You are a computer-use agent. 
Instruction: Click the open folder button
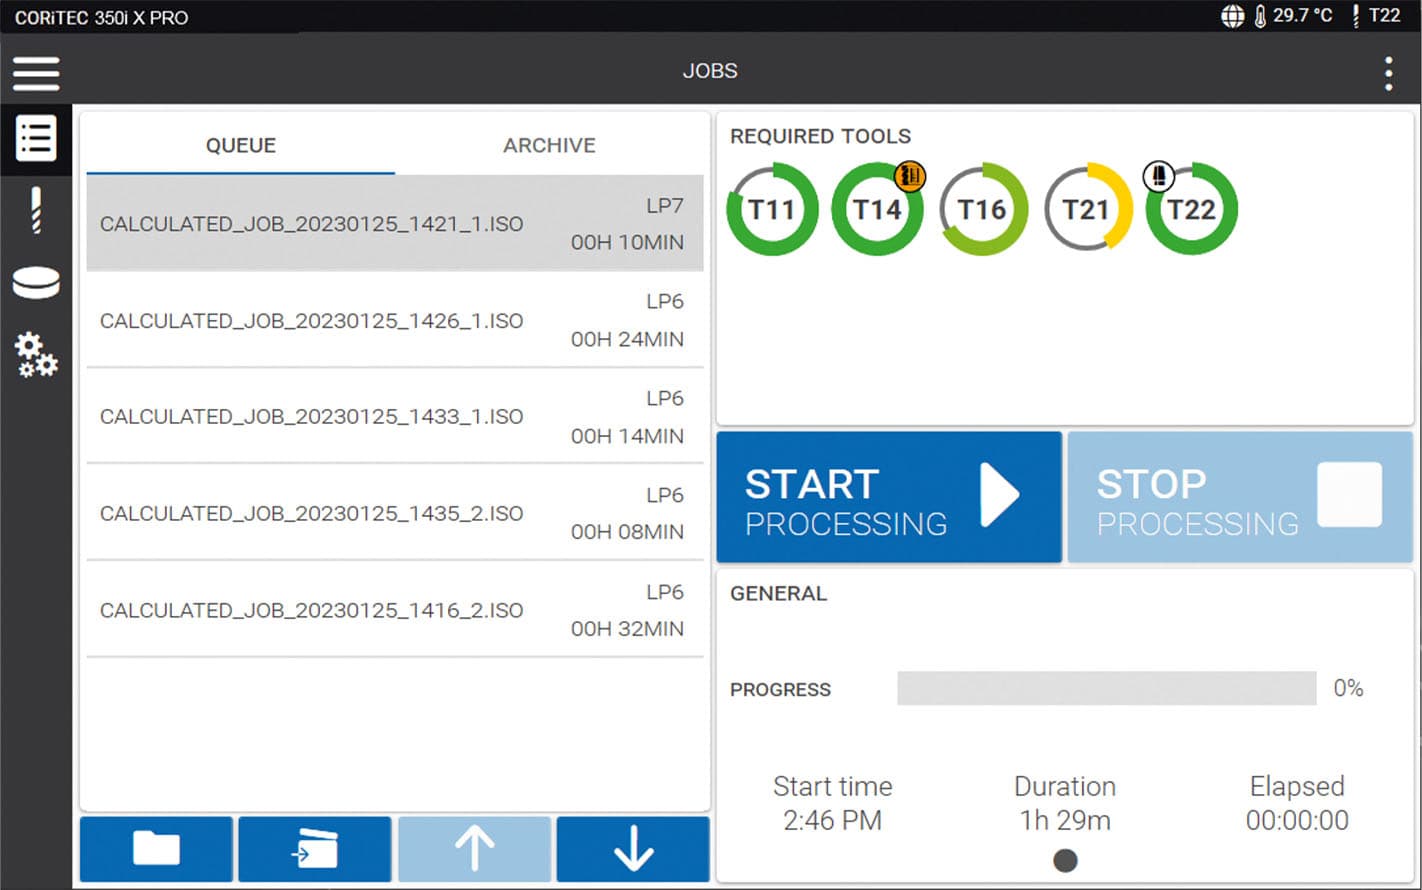(x=156, y=850)
